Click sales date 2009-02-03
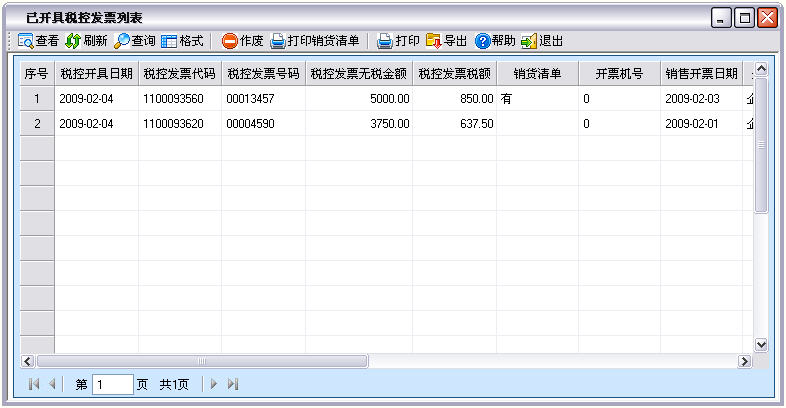The image size is (786, 408). click(x=702, y=99)
